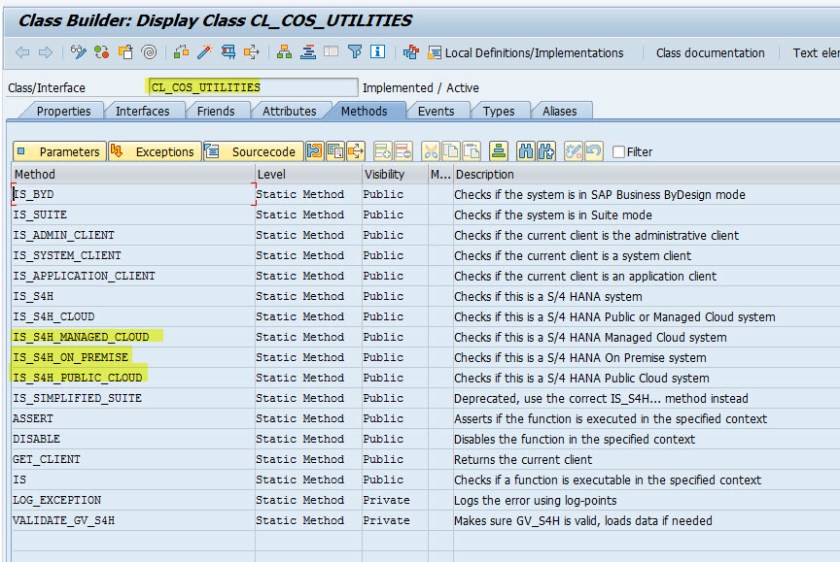Image resolution: width=840 pixels, height=562 pixels.
Task: Select the IS_BYD method cell
Action: pyautogui.click(x=133, y=194)
